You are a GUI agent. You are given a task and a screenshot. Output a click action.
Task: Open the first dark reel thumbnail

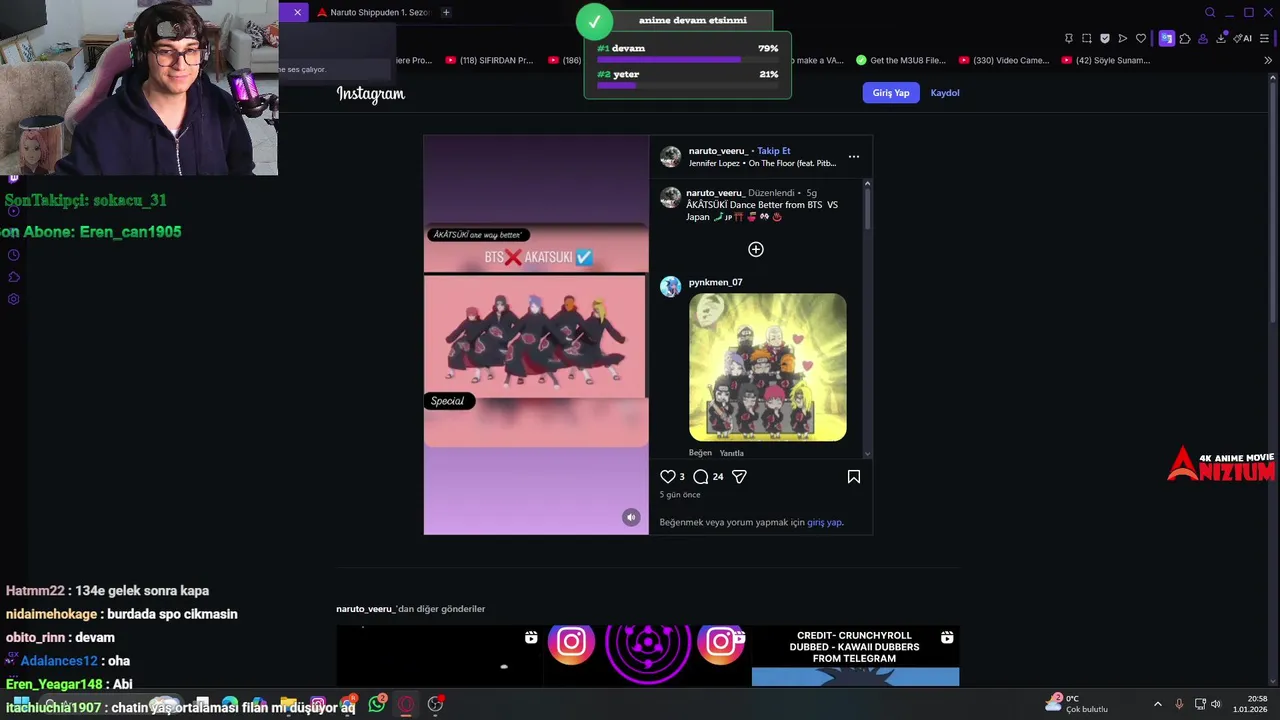pos(439,656)
